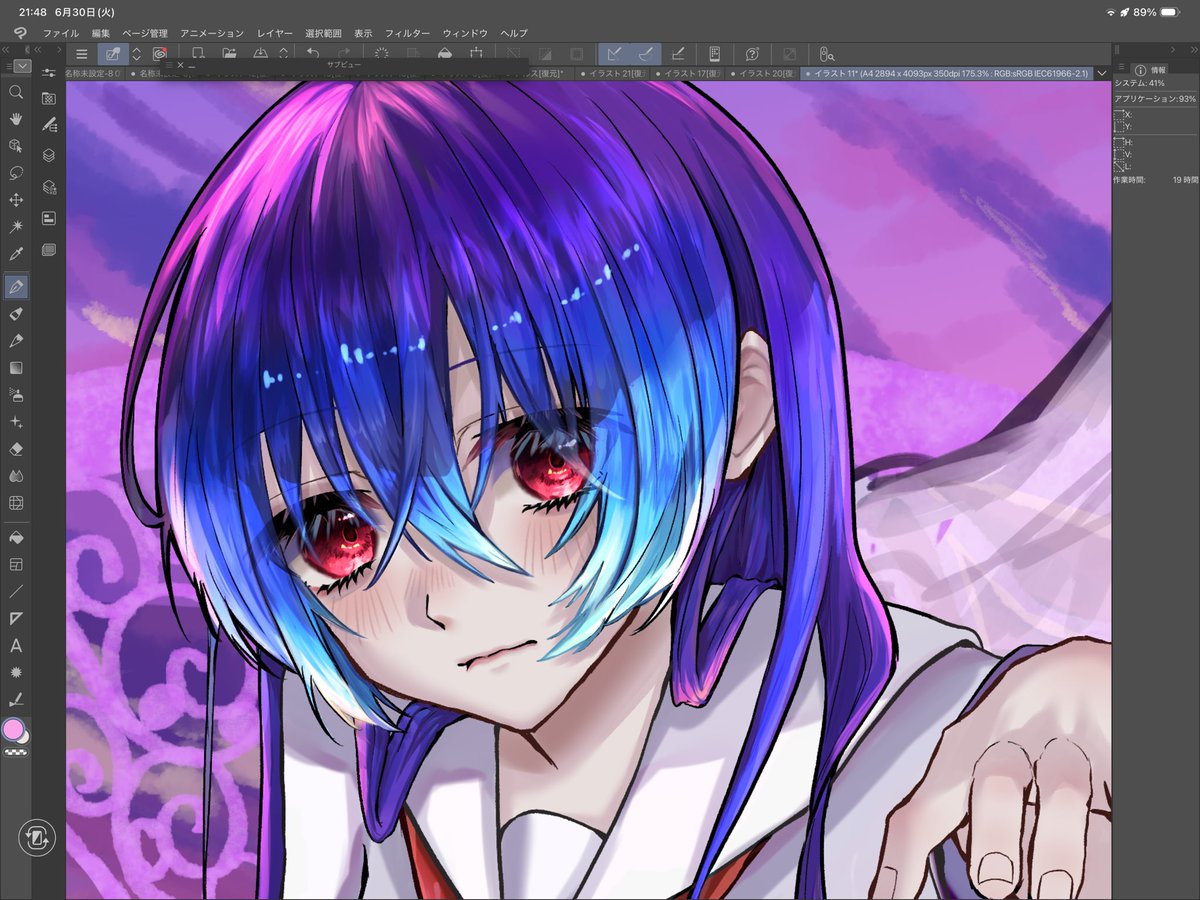Screen dimensions: 1200x900
Task: Select the Lasso selection tool
Action: click(16, 173)
